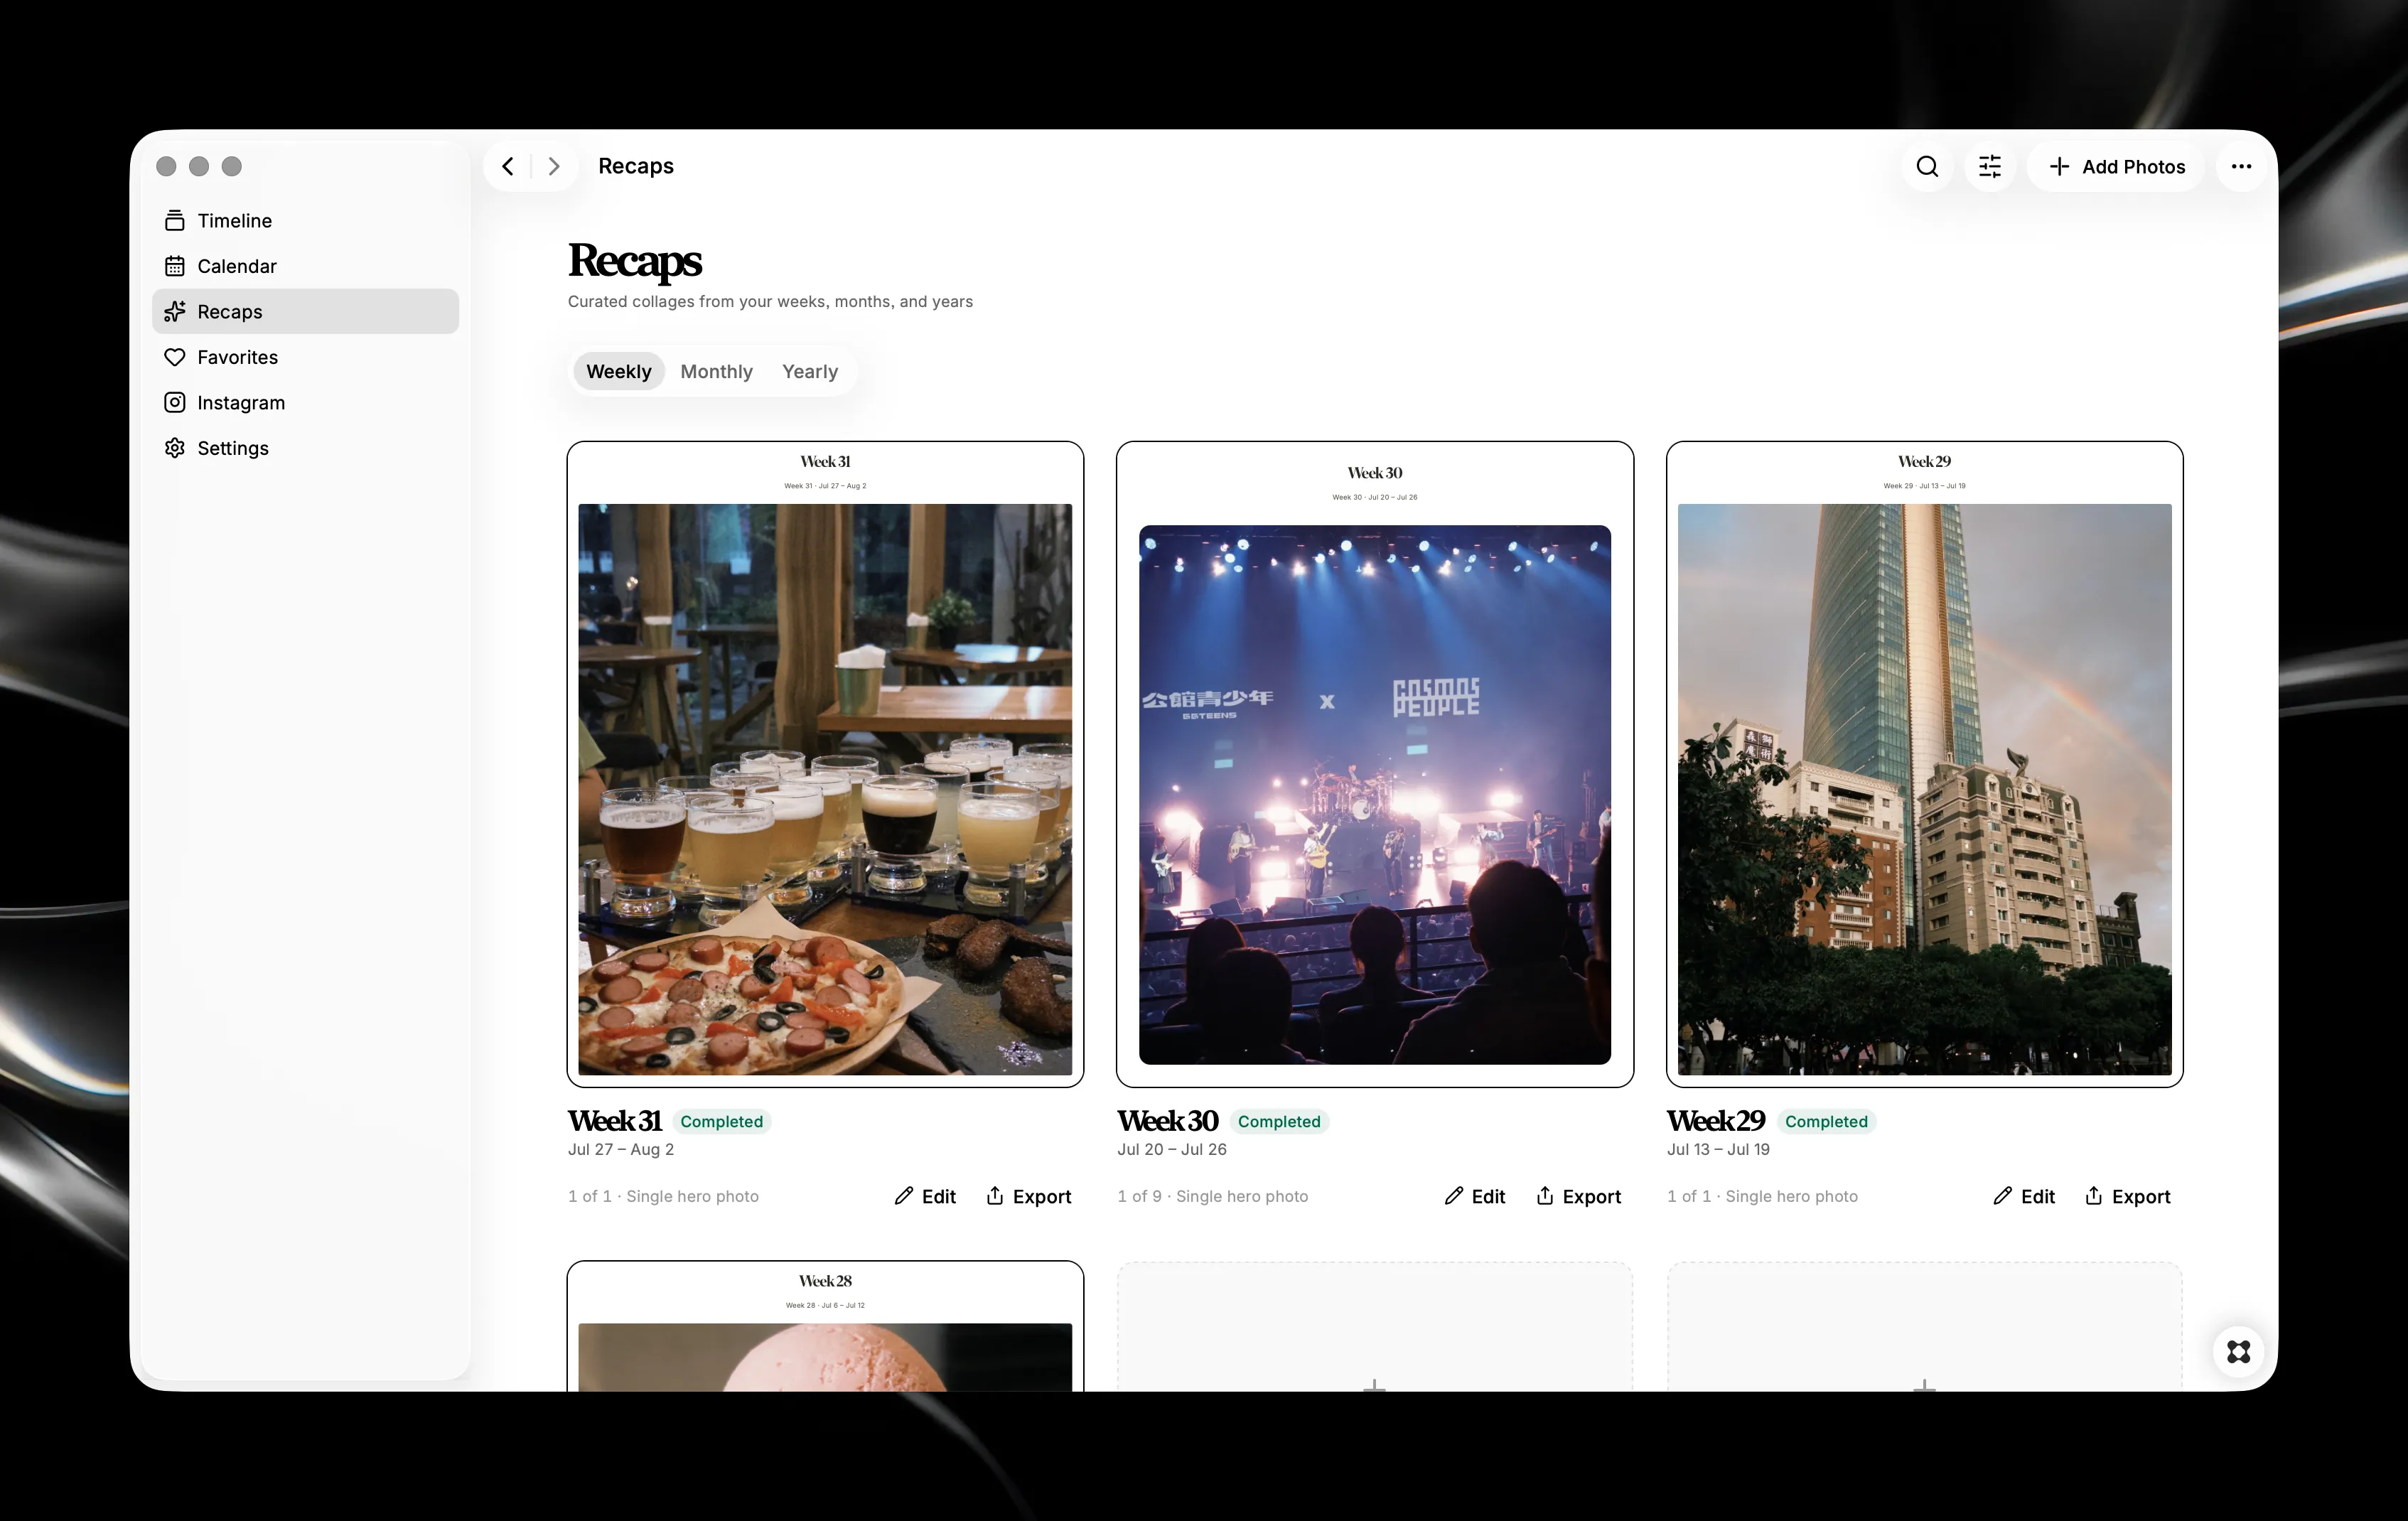
Task: Open the Week 29 skyscraper collage
Action: coord(1924,764)
